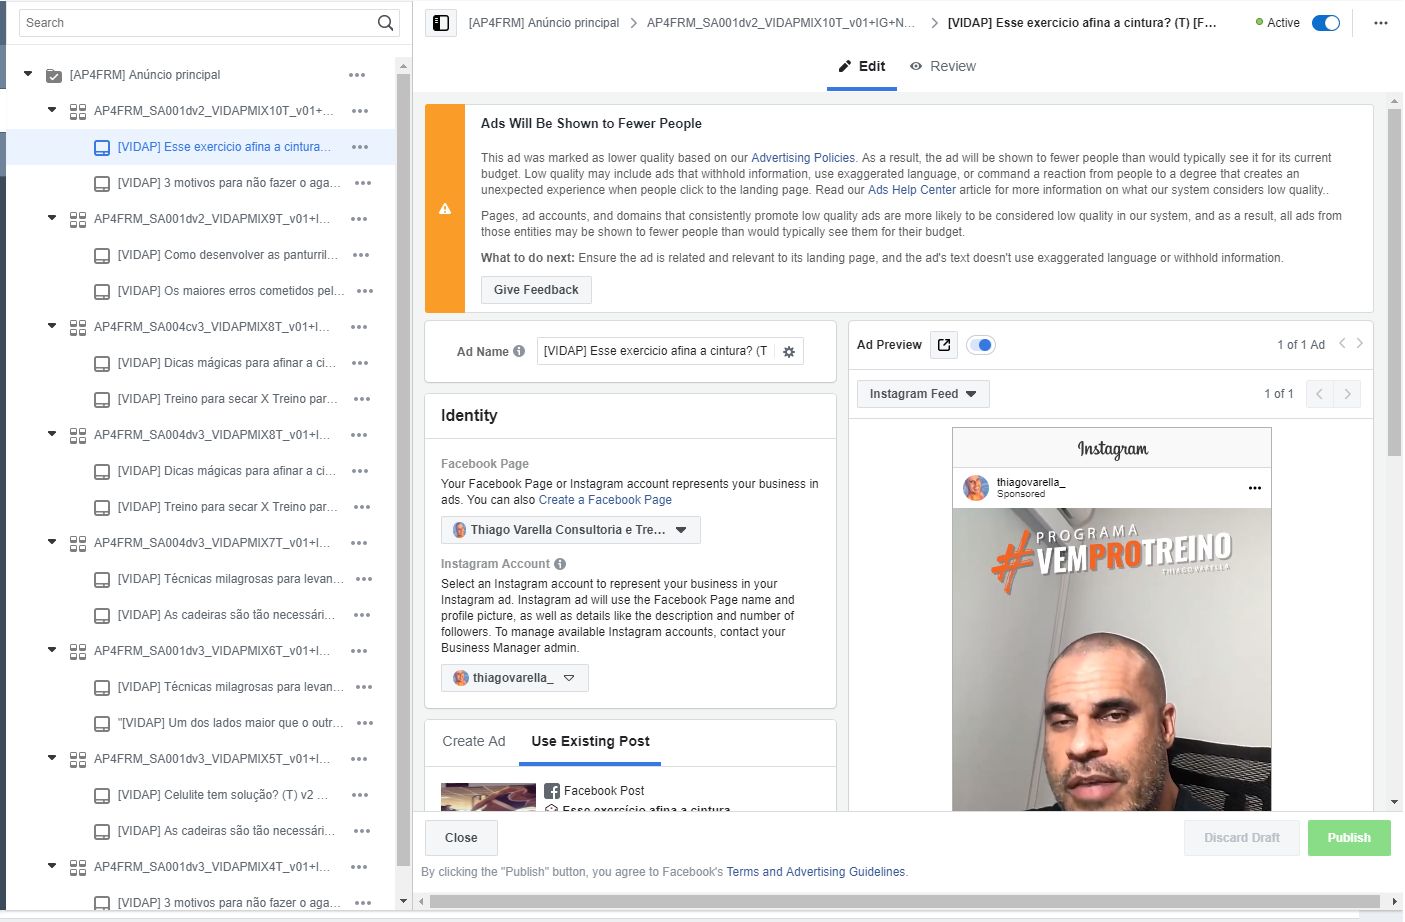This screenshot has height=922, width=1405.
Task: Click the Discard Draft button
Action: (1242, 838)
